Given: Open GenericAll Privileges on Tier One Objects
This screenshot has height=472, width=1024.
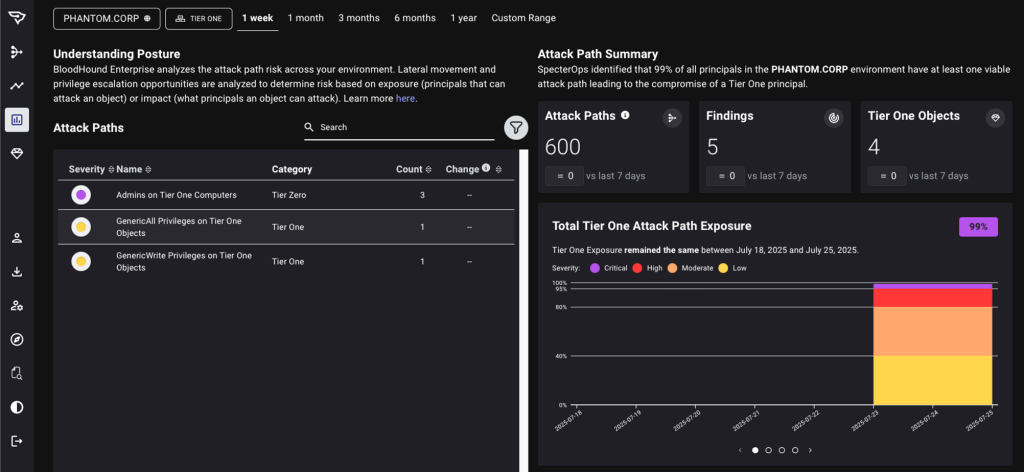Looking at the screenshot, I should click(x=286, y=227).
